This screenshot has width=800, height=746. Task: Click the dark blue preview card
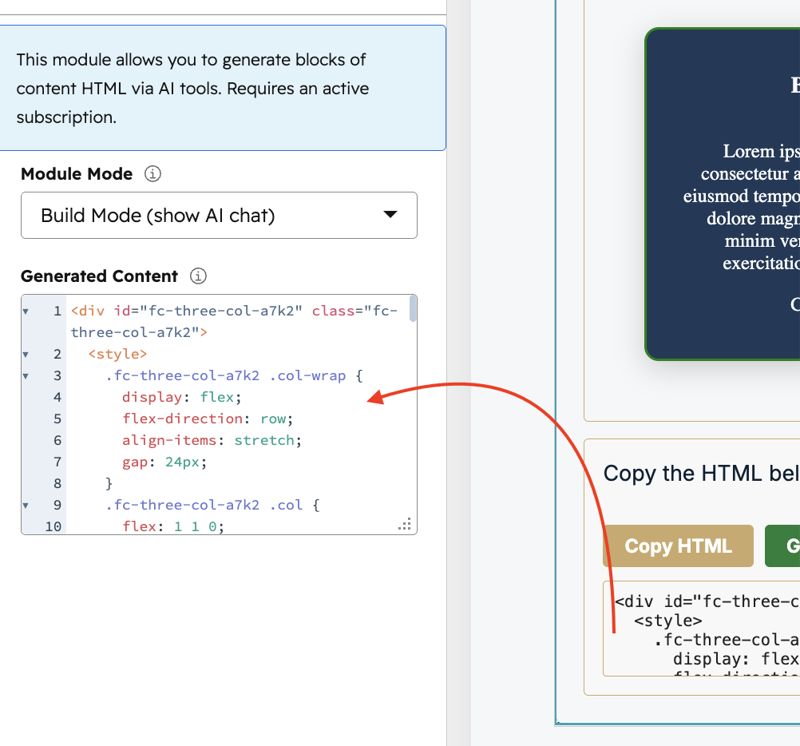tap(722, 194)
